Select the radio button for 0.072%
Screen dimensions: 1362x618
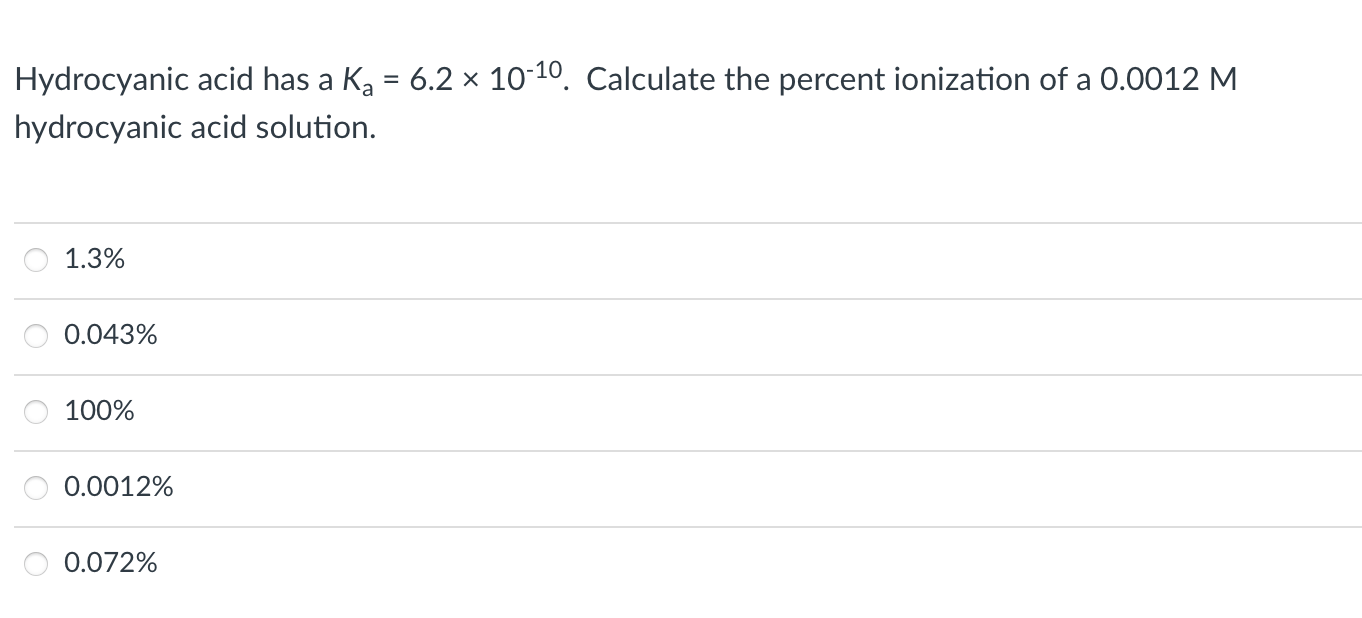pyautogui.click(x=36, y=563)
